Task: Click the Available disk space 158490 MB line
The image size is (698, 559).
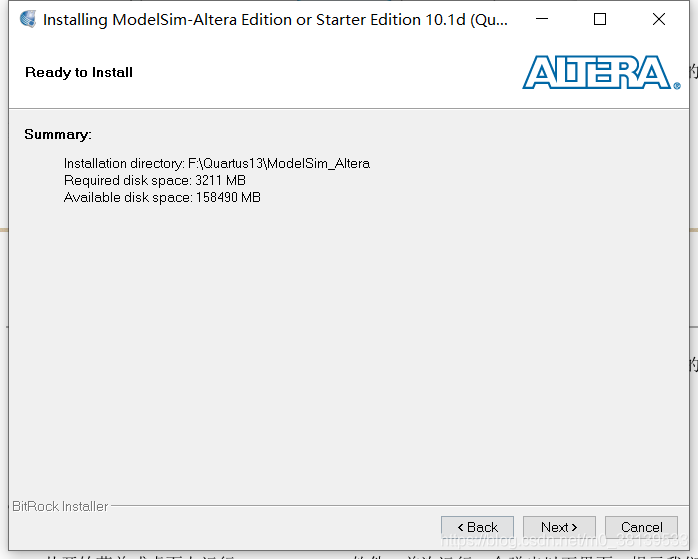Action: coord(162,197)
